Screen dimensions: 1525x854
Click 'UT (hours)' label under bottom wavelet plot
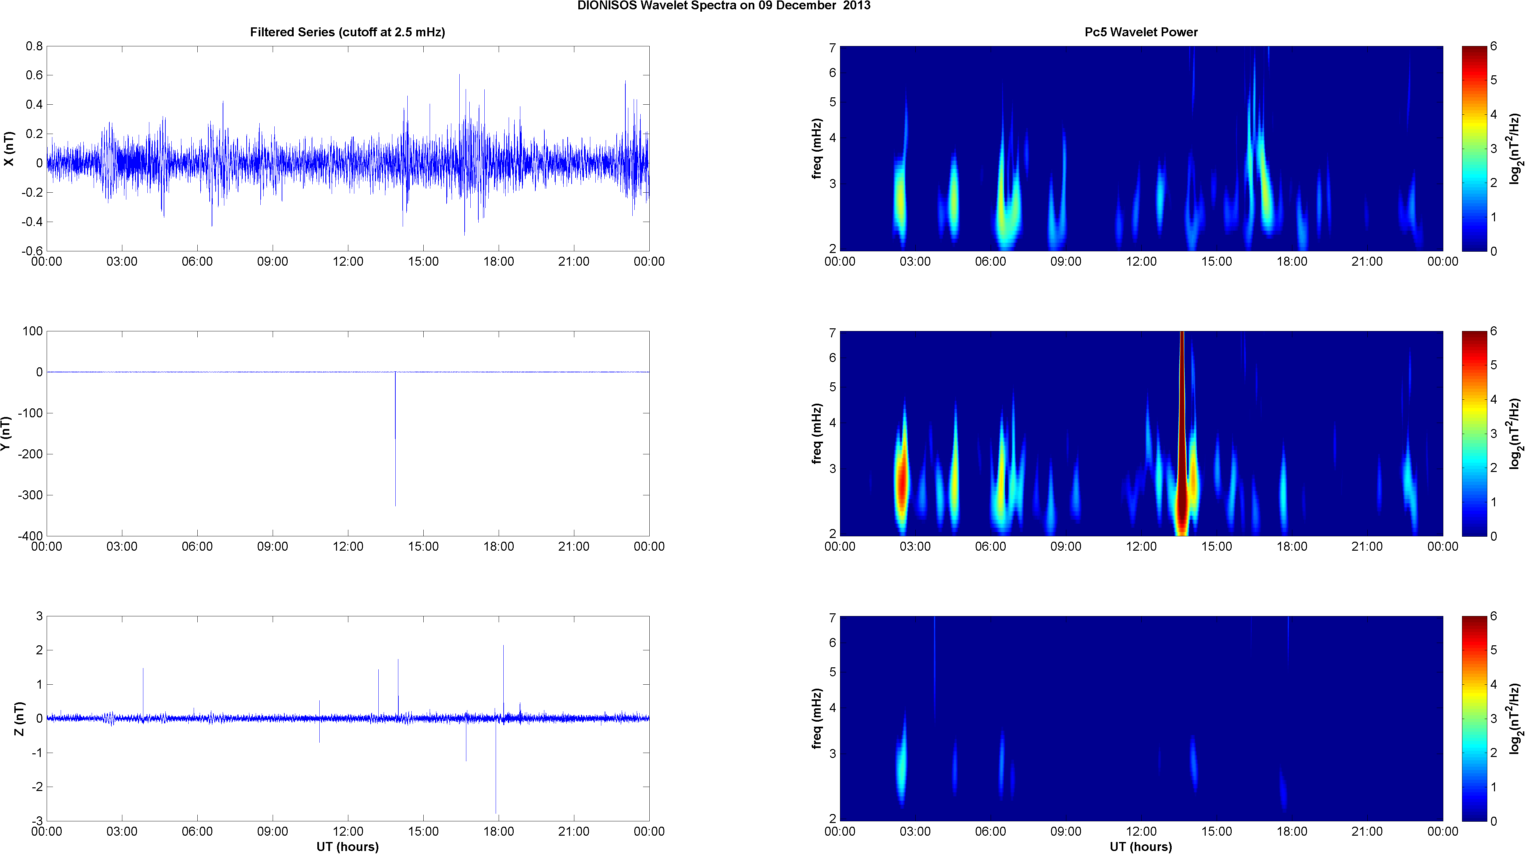click(1141, 847)
